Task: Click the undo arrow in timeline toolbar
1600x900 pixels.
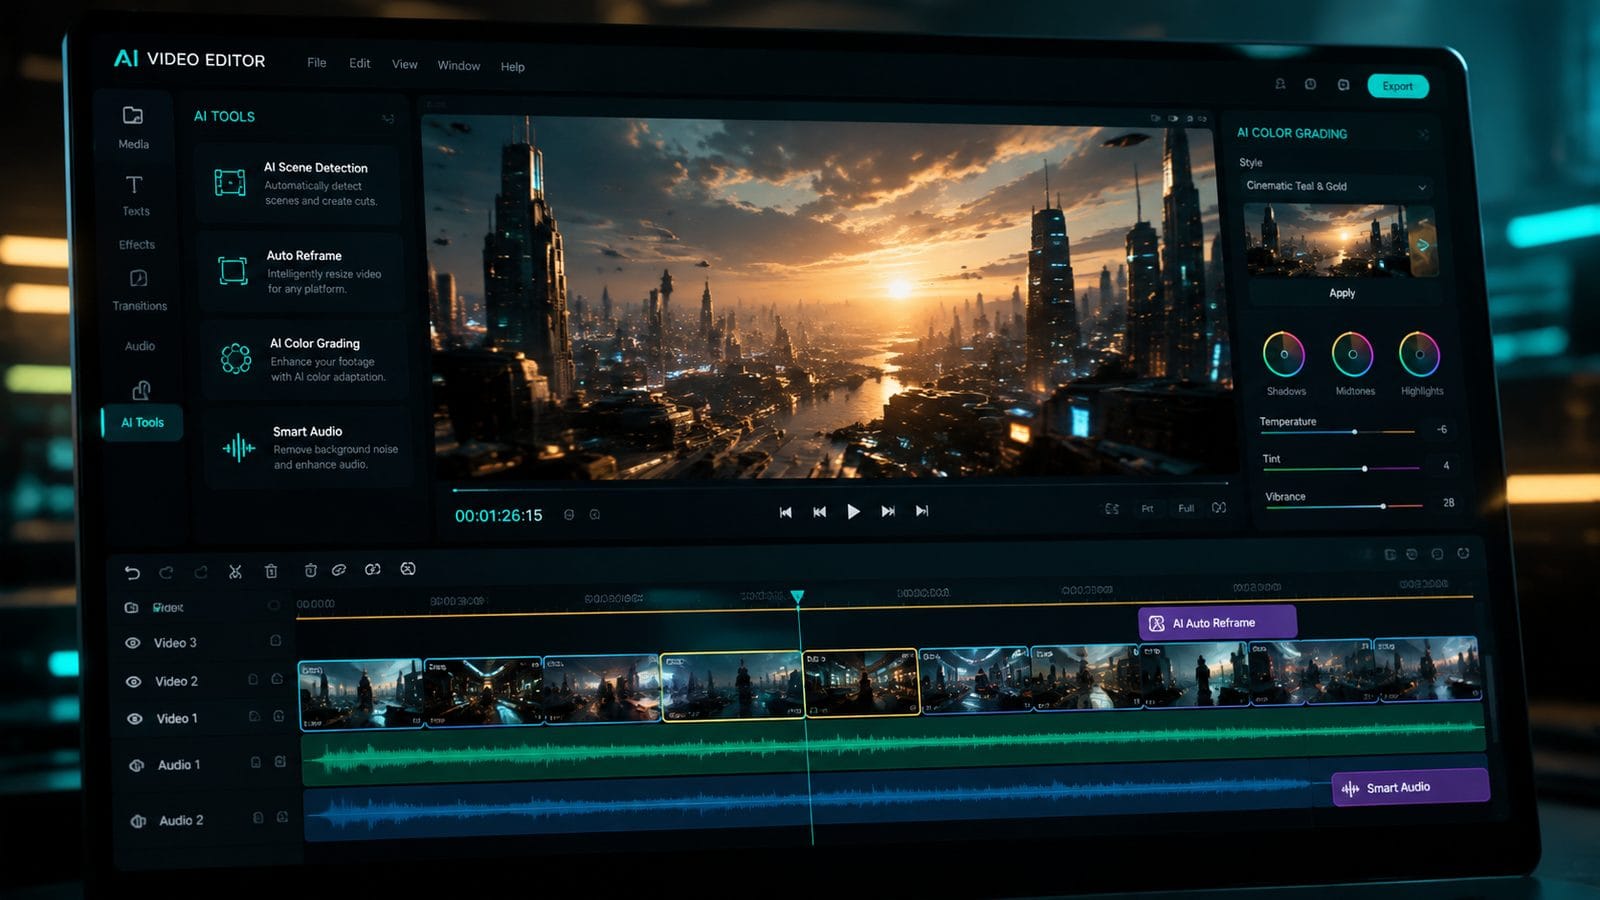Action: click(x=132, y=572)
